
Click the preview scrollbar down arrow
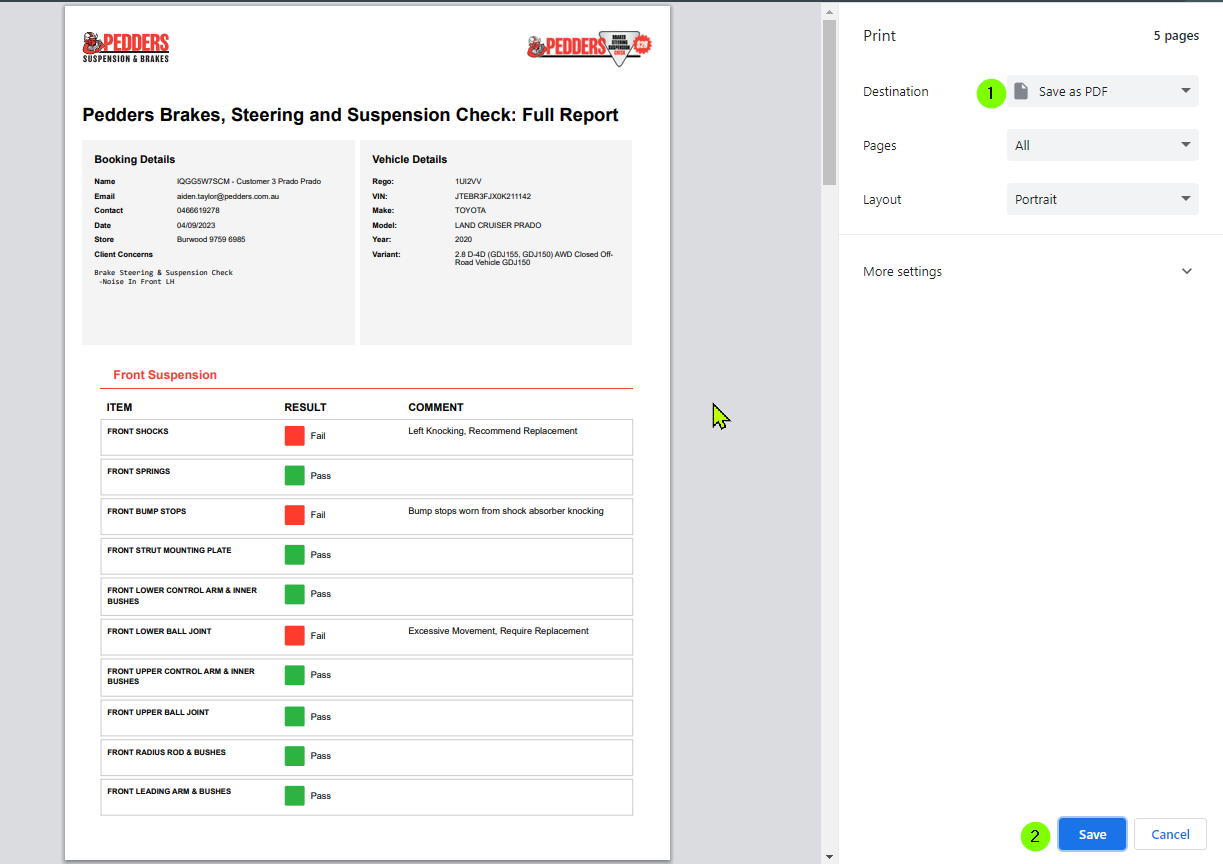pyautogui.click(x=829, y=856)
